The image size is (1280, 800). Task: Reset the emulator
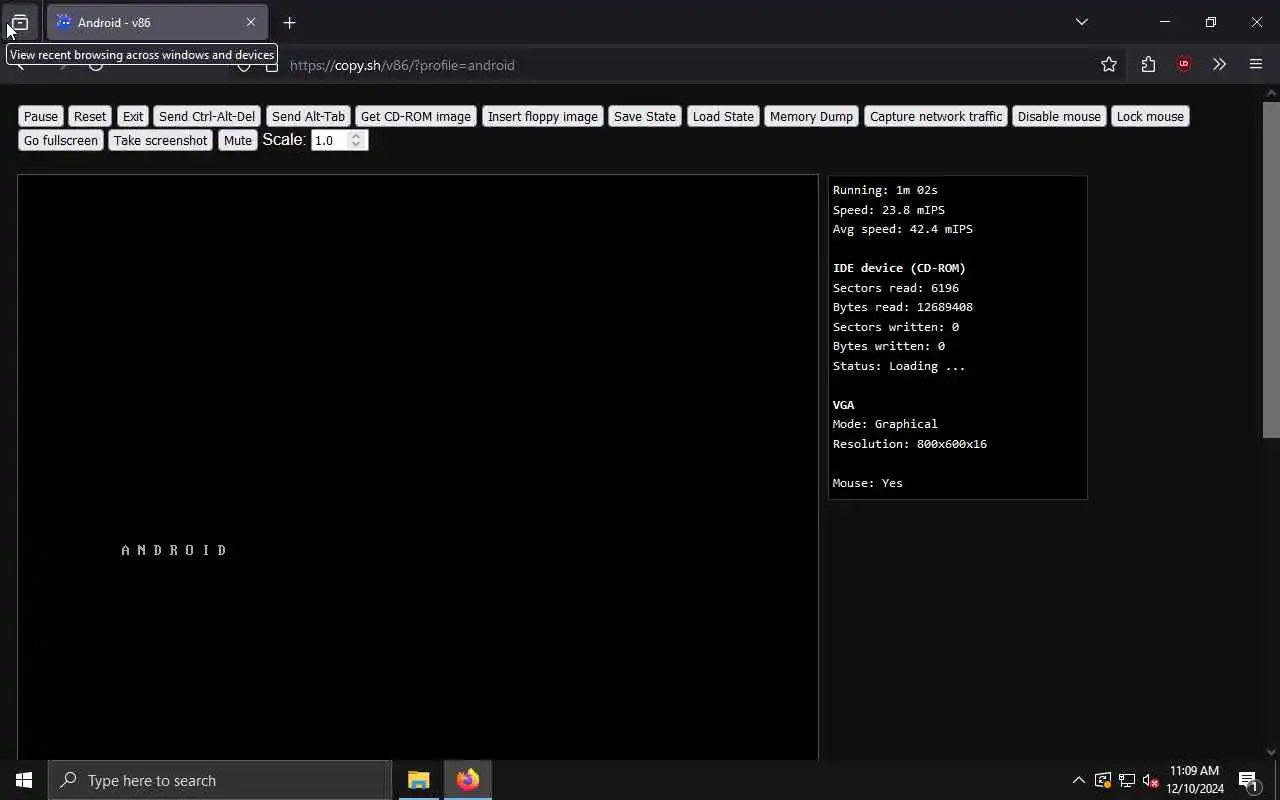tap(90, 116)
